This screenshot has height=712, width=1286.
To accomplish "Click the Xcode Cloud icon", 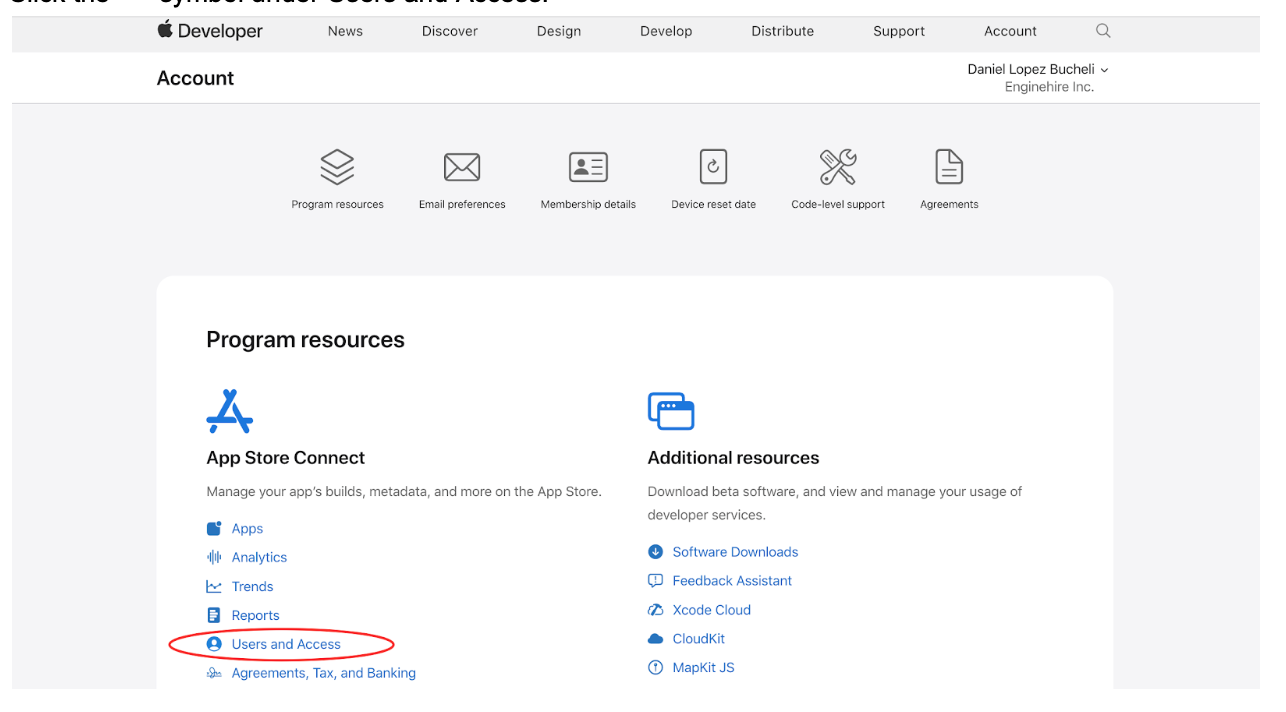I will click(x=656, y=610).
